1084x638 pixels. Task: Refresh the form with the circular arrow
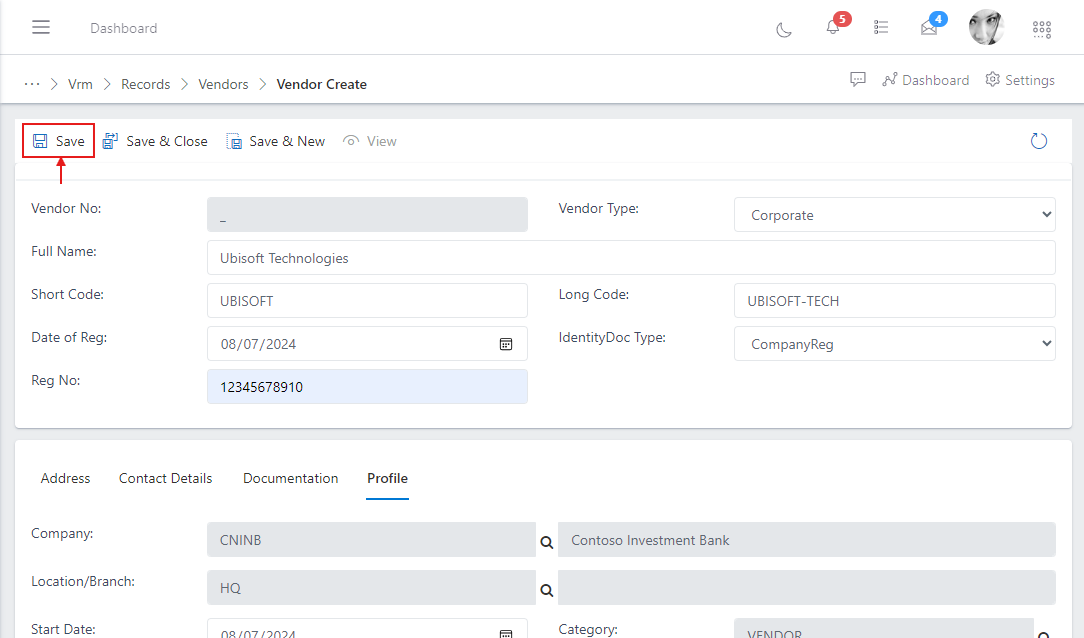pos(1038,140)
